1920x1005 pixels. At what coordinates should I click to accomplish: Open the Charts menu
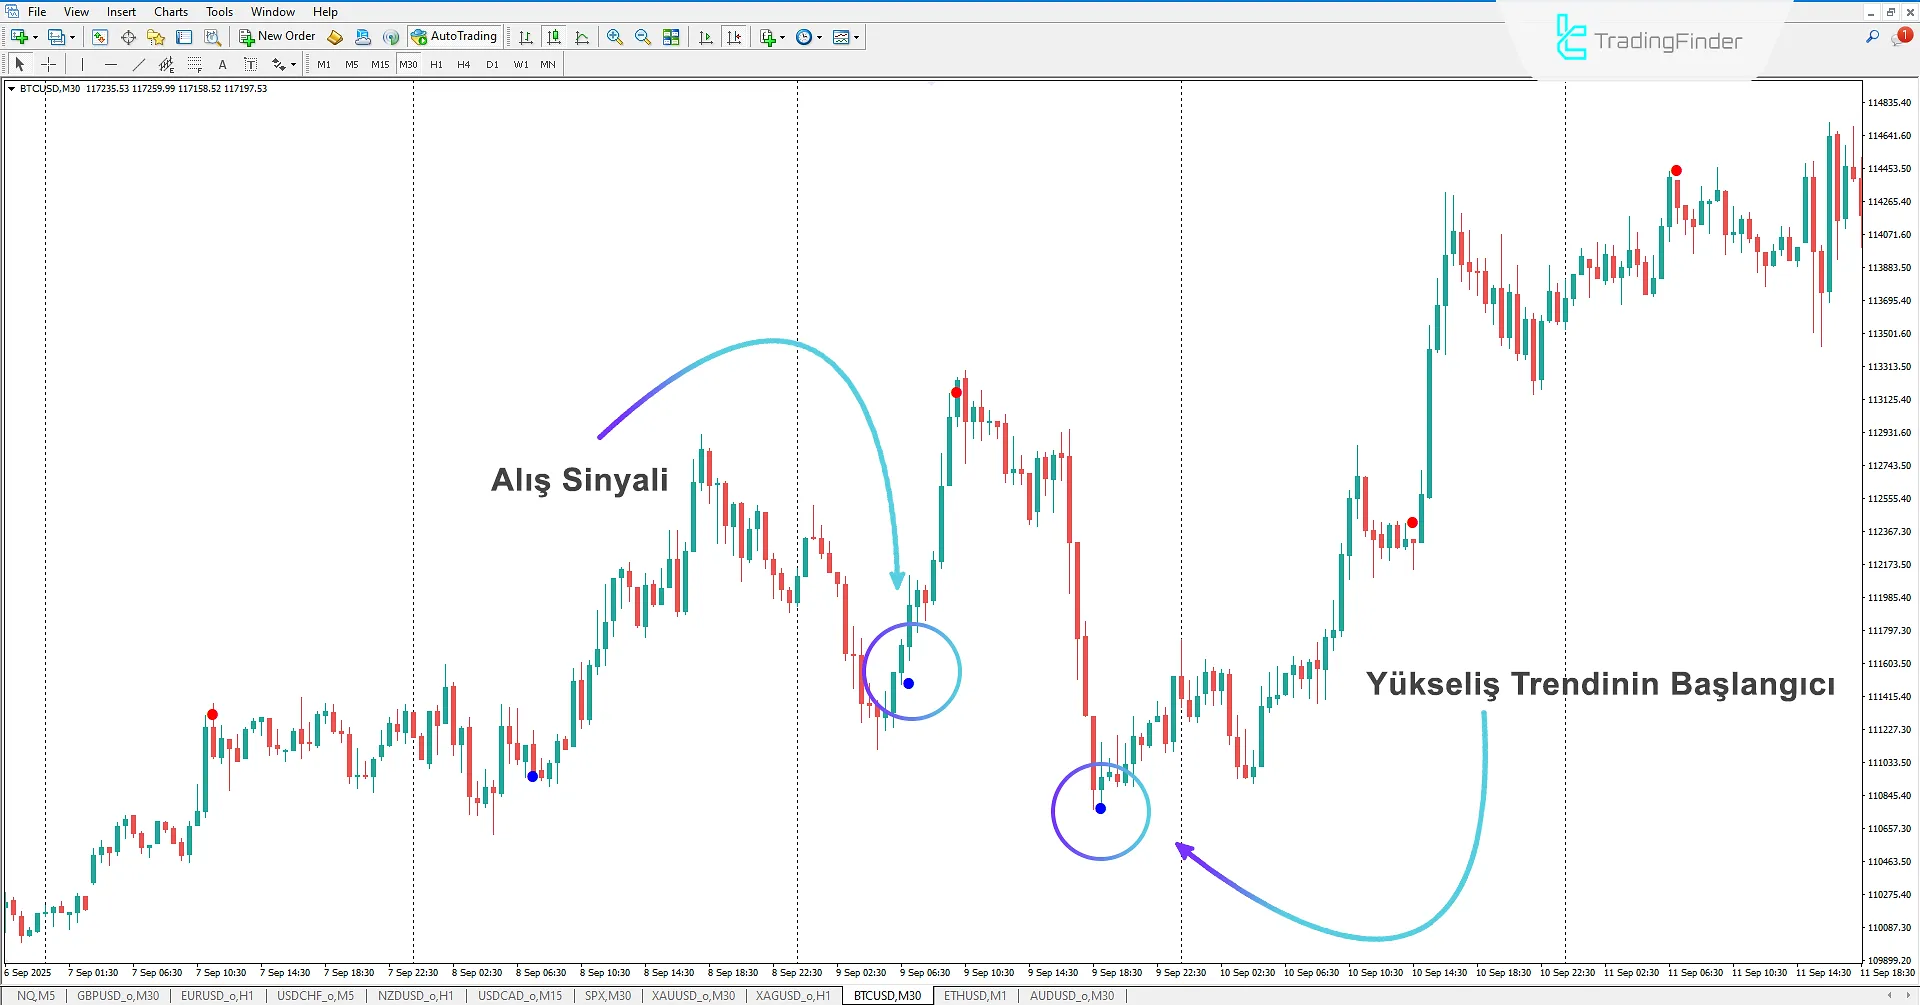coord(170,11)
